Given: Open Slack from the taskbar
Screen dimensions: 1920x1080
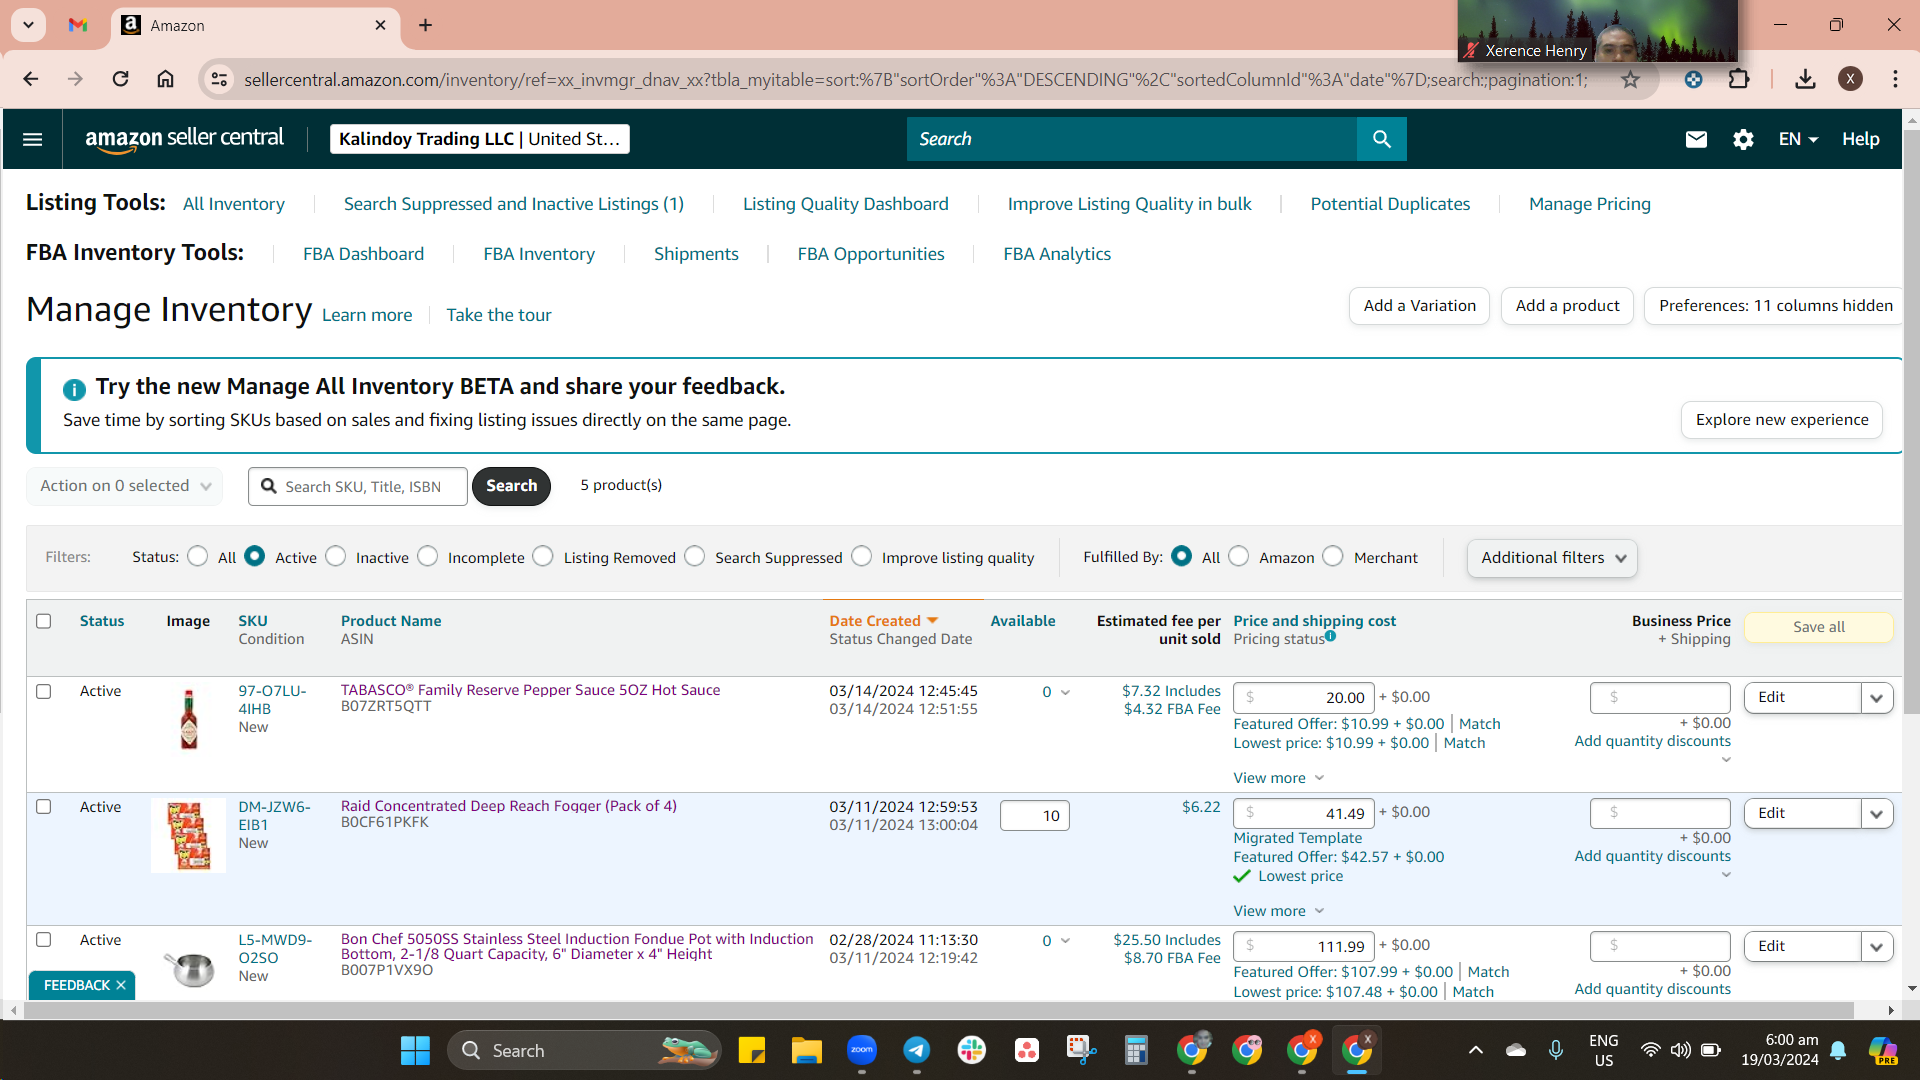Looking at the screenshot, I should [971, 1050].
